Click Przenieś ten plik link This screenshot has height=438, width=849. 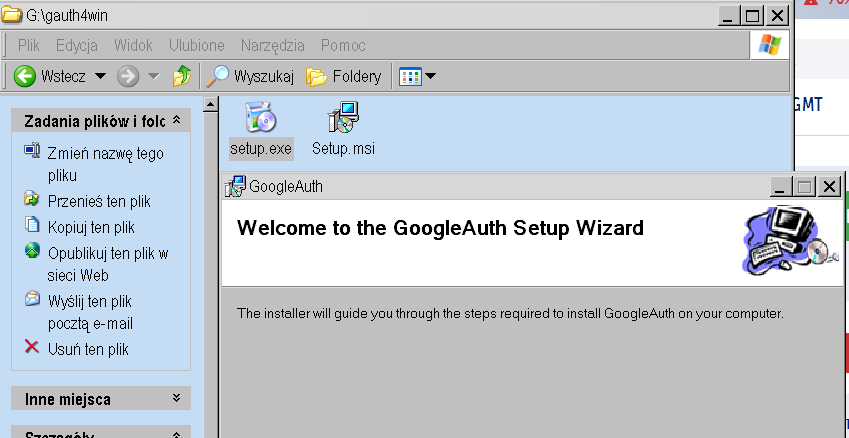99,201
